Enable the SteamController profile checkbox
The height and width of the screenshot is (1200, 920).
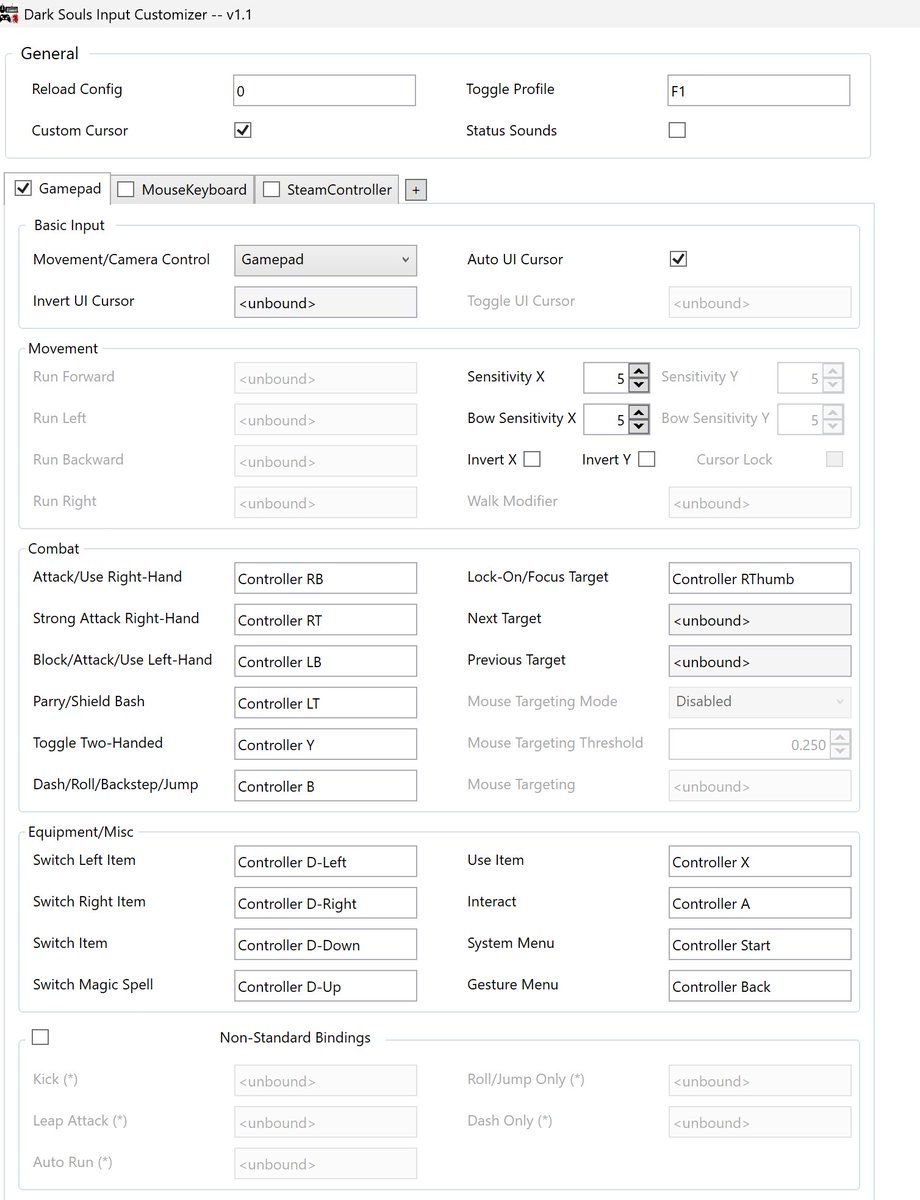point(271,189)
